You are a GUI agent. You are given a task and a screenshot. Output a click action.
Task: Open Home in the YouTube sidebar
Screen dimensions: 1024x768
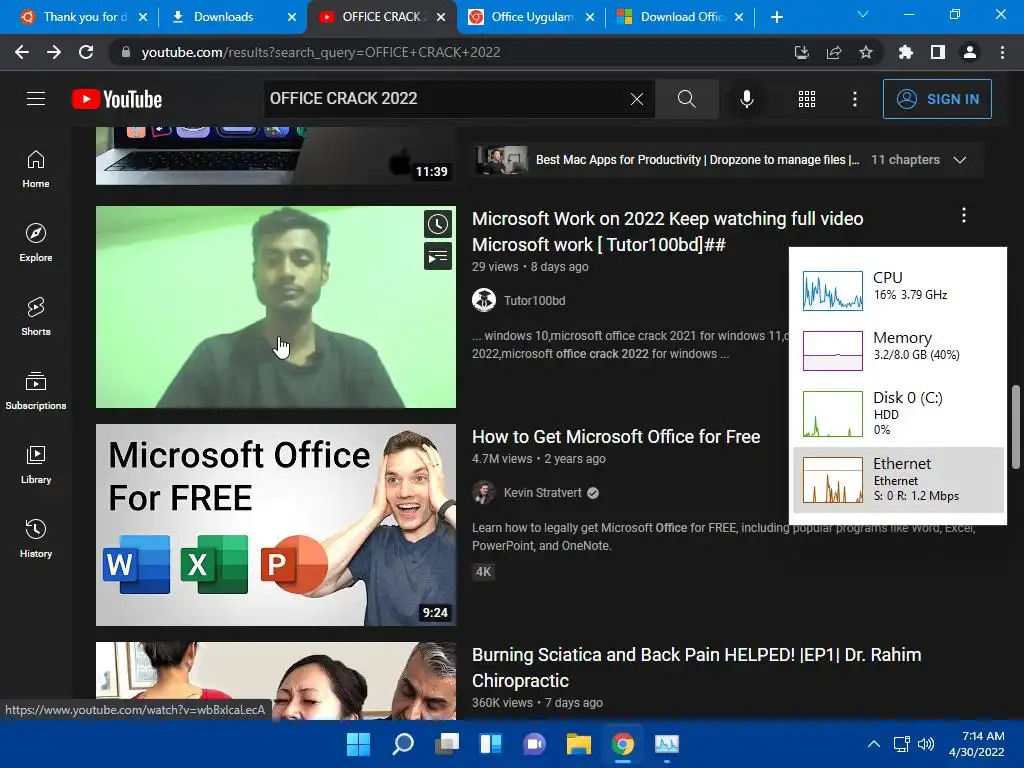click(x=36, y=169)
